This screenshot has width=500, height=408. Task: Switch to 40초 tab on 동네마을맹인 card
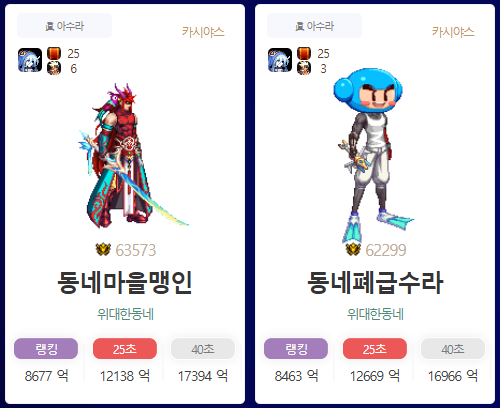[203, 349]
